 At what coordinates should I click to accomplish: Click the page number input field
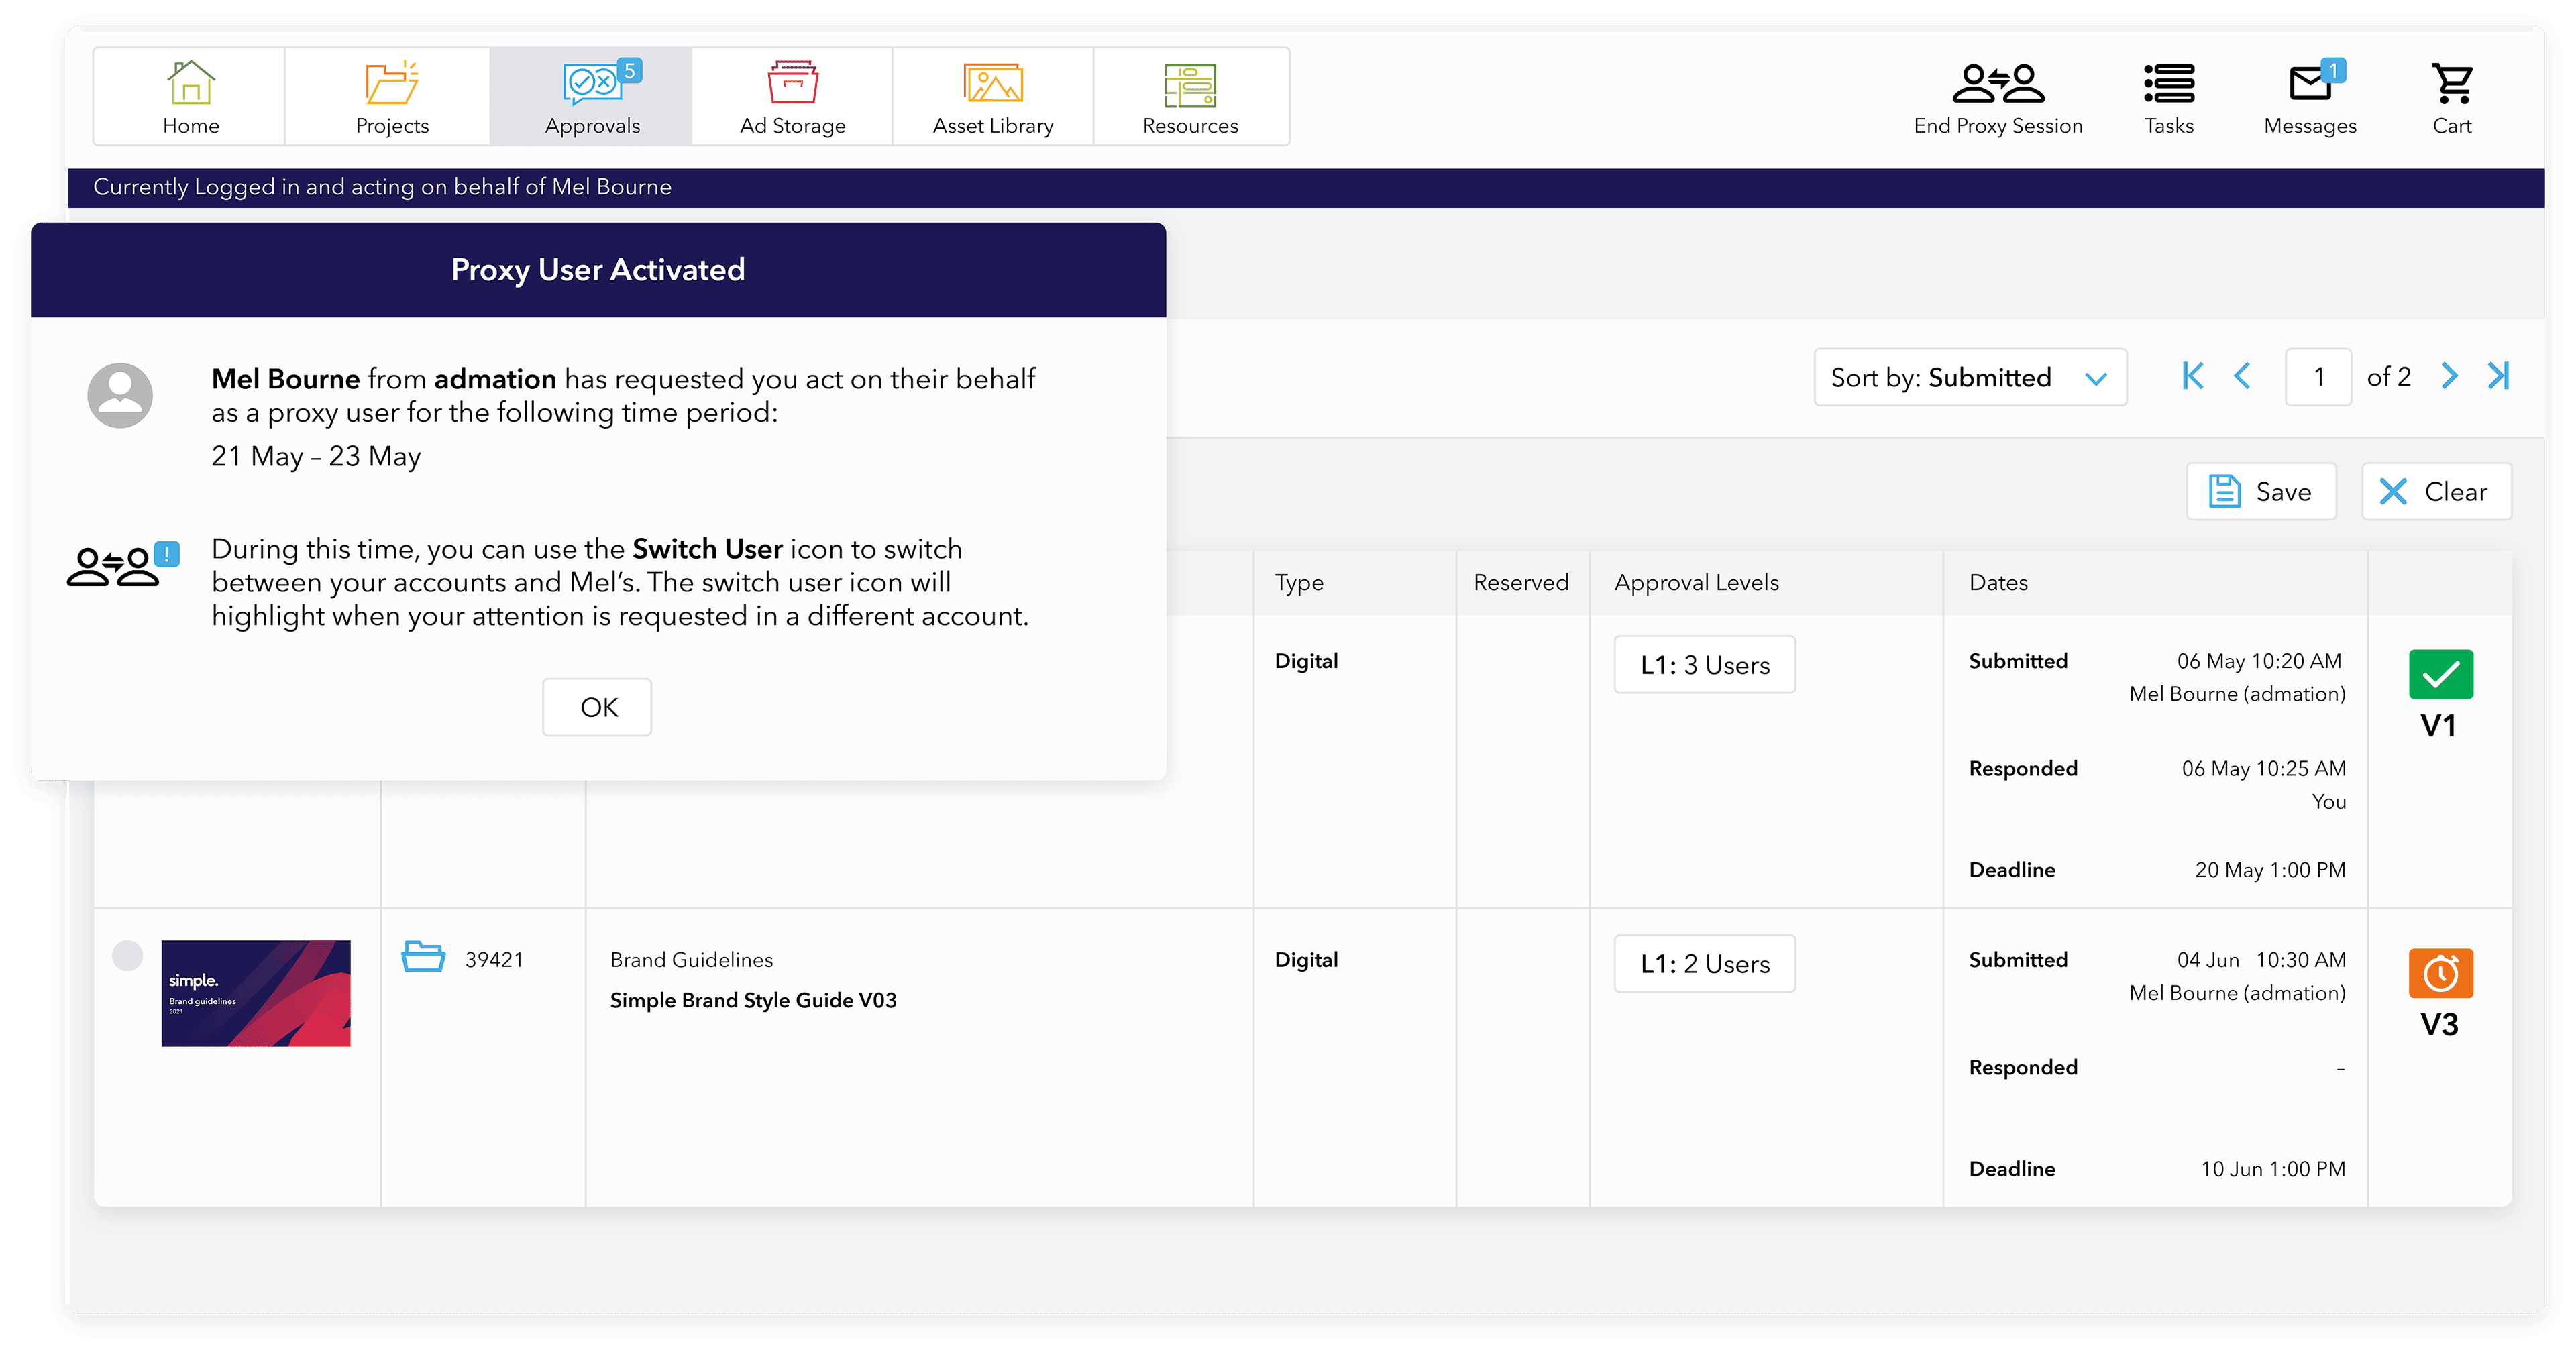coord(2317,377)
